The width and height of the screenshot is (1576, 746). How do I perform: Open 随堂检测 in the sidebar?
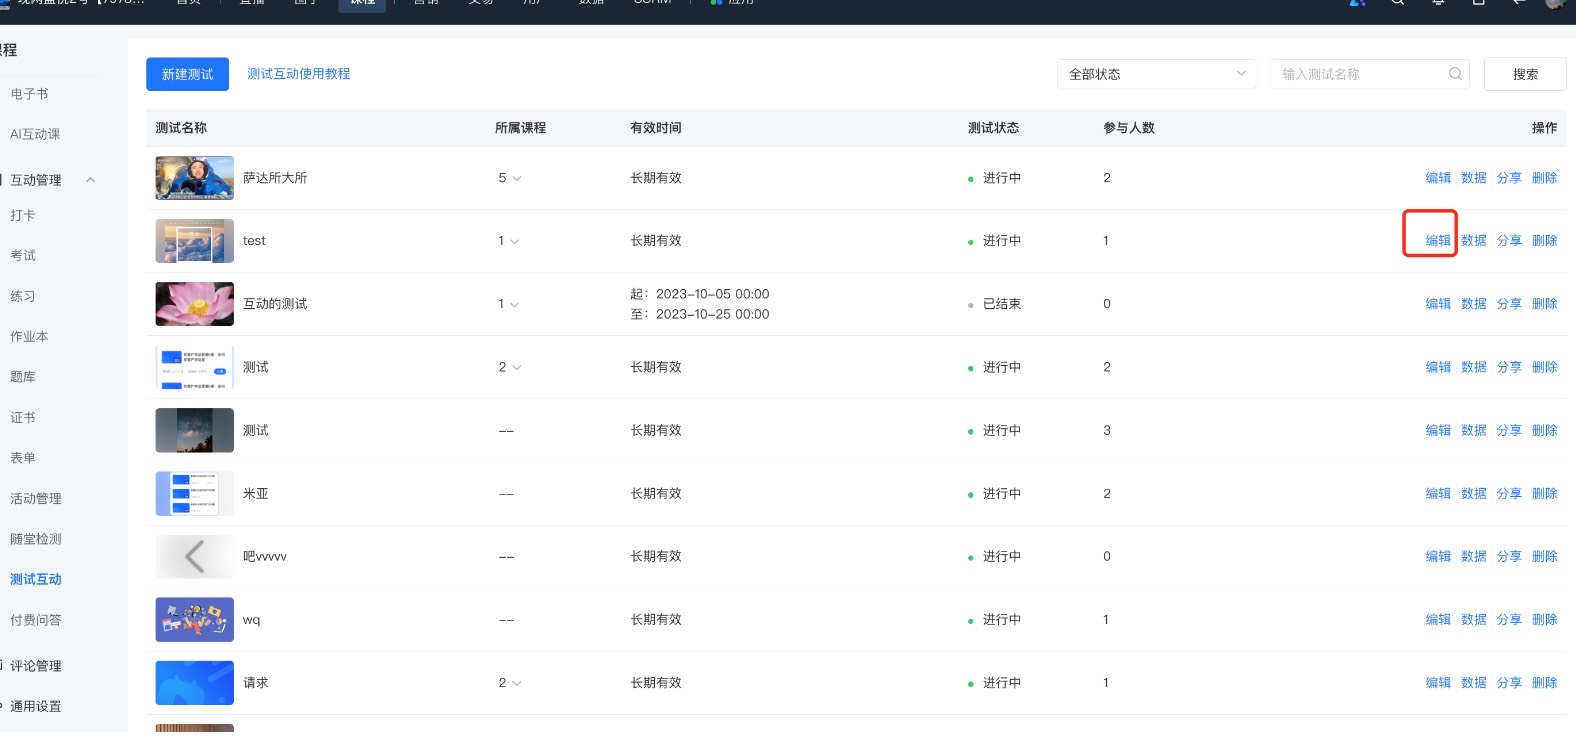pos(36,539)
